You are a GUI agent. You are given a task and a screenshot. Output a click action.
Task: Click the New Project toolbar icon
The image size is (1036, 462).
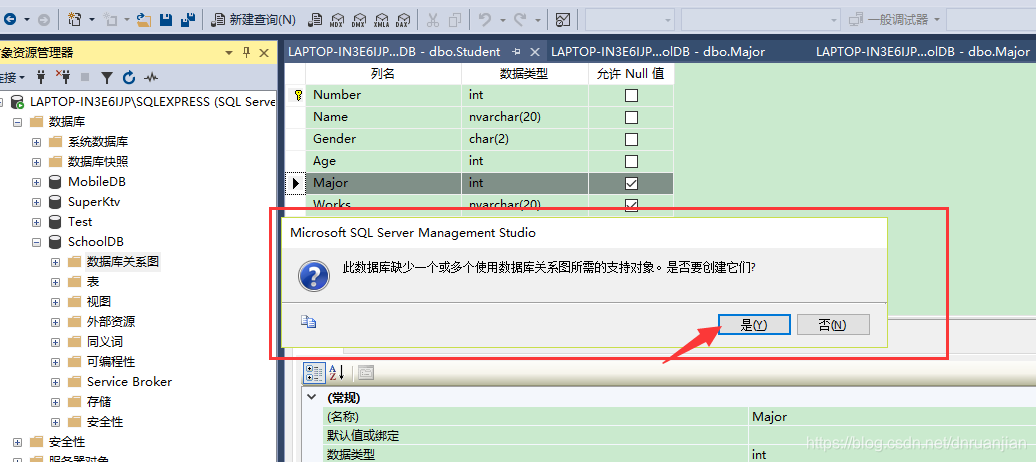click(x=75, y=20)
